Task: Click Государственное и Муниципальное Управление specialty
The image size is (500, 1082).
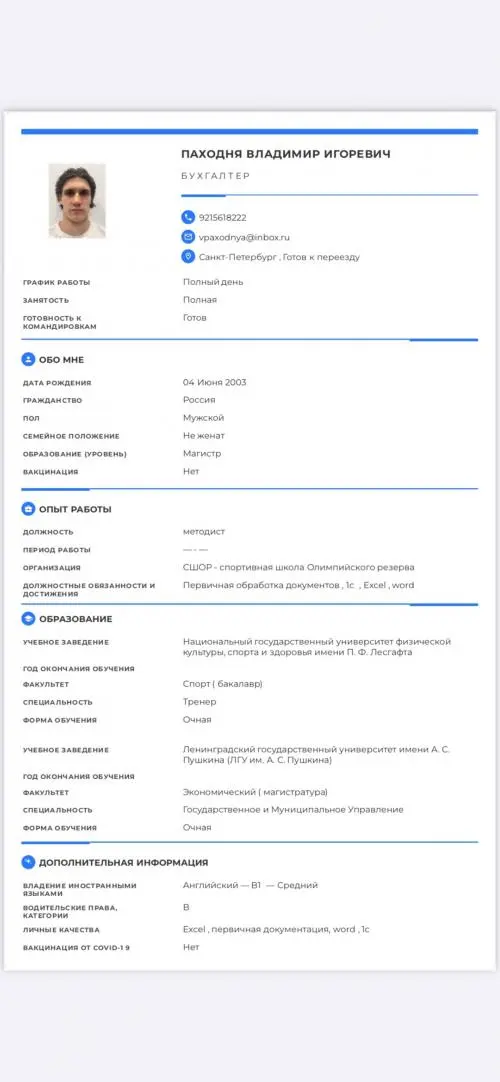Action: coord(293,810)
